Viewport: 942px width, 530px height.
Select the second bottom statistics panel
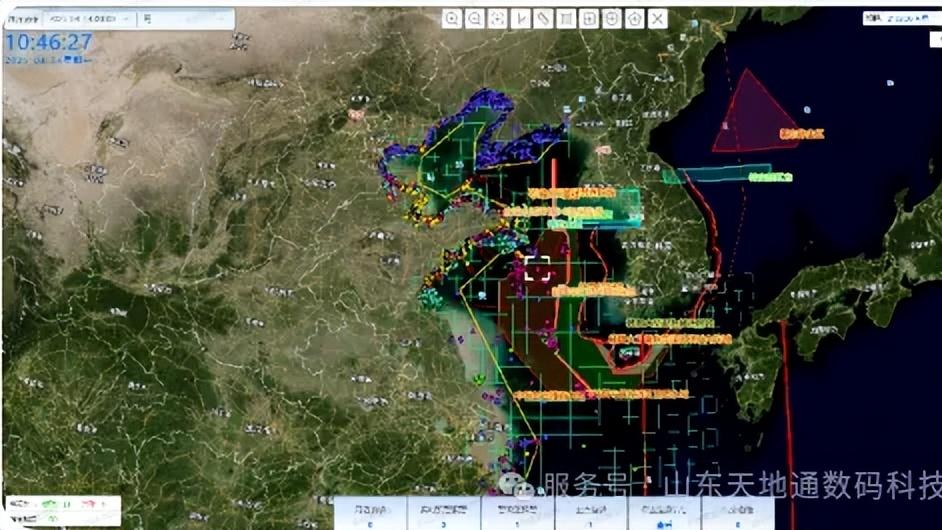pos(444,513)
